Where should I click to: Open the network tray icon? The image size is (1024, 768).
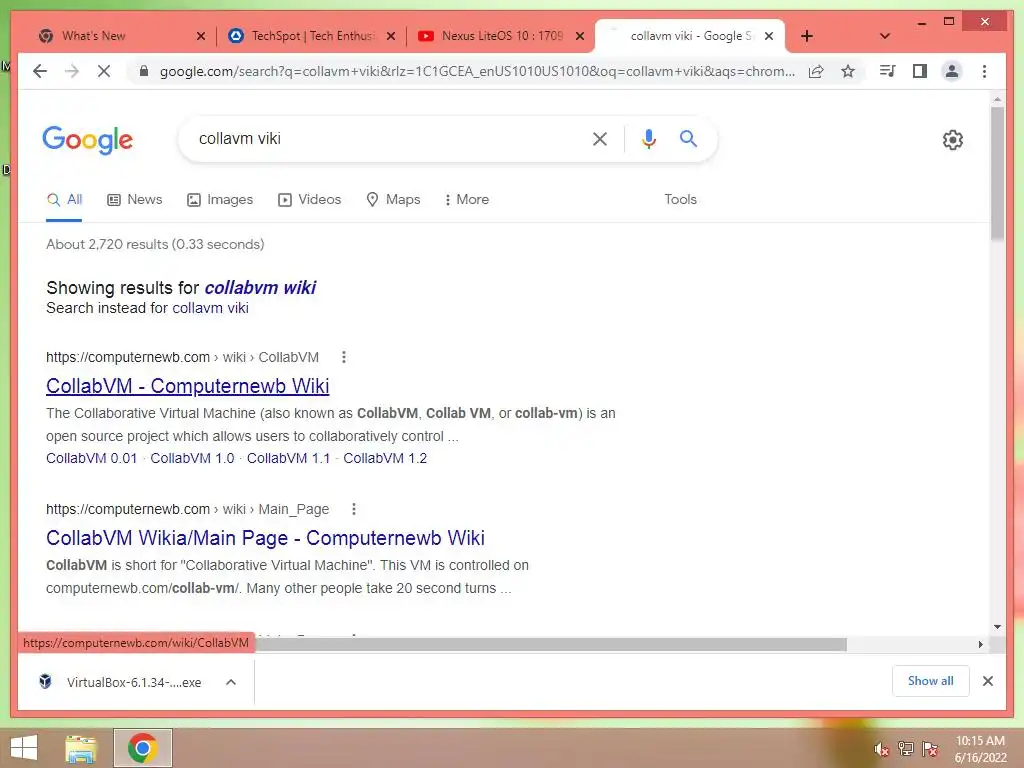coord(906,749)
